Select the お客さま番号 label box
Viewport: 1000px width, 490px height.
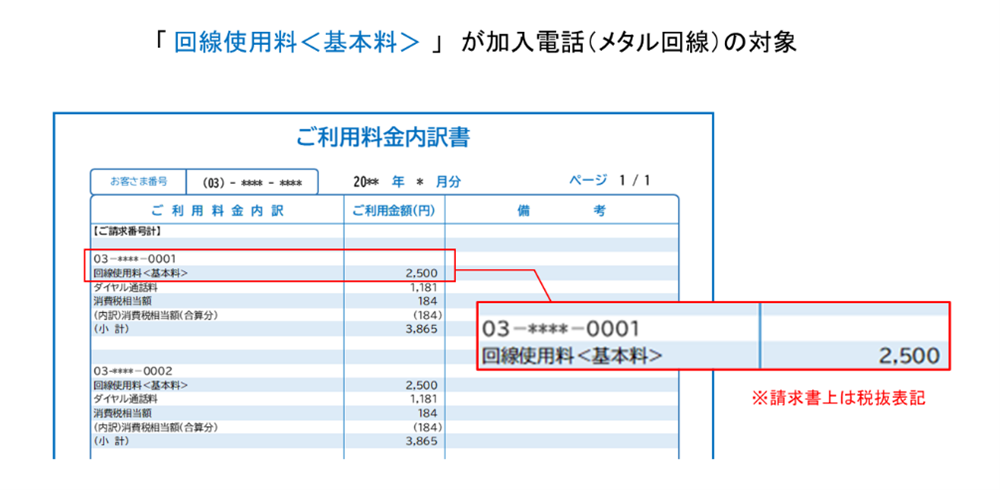pos(138,182)
